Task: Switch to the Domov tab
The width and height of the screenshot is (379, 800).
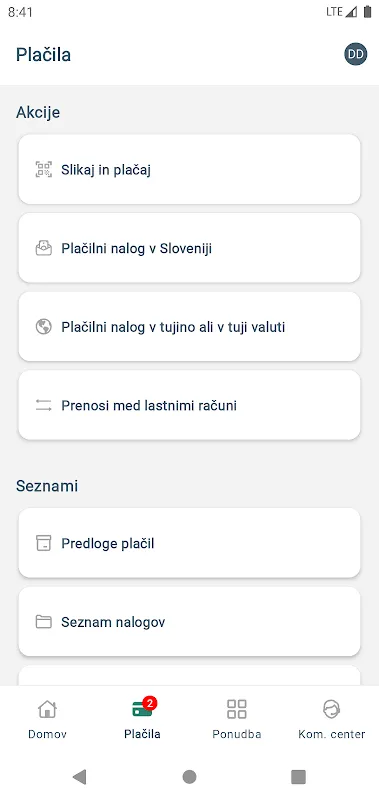Action: click(47, 719)
